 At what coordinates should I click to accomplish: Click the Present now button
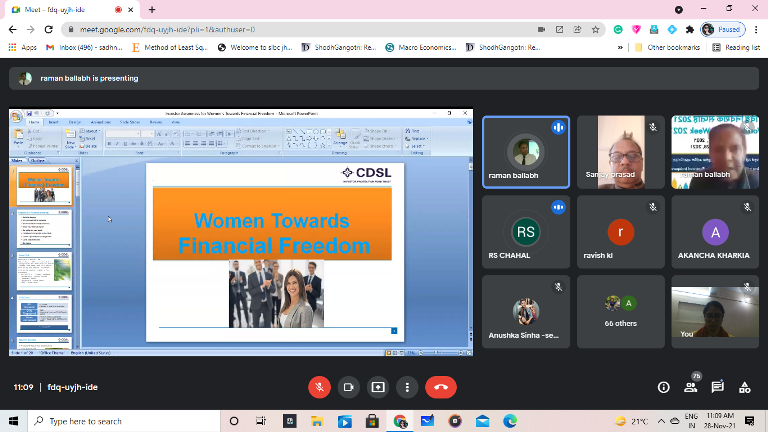click(x=378, y=387)
